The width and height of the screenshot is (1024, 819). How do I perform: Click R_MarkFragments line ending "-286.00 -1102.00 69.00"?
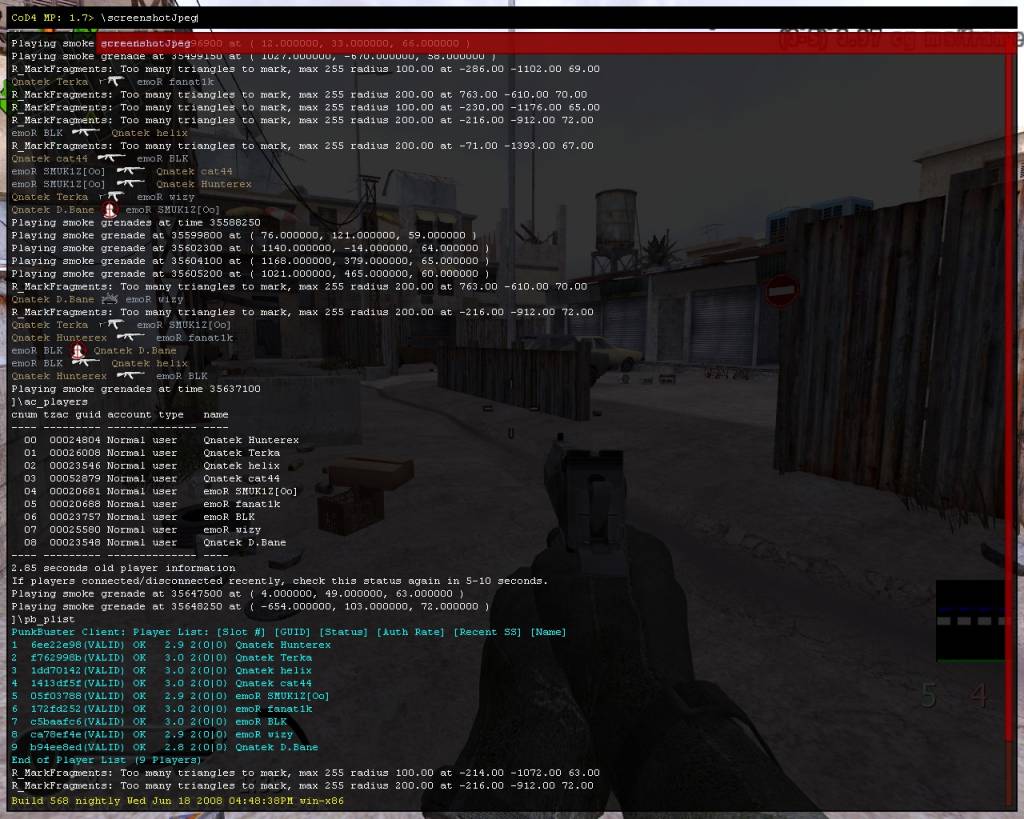point(305,69)
